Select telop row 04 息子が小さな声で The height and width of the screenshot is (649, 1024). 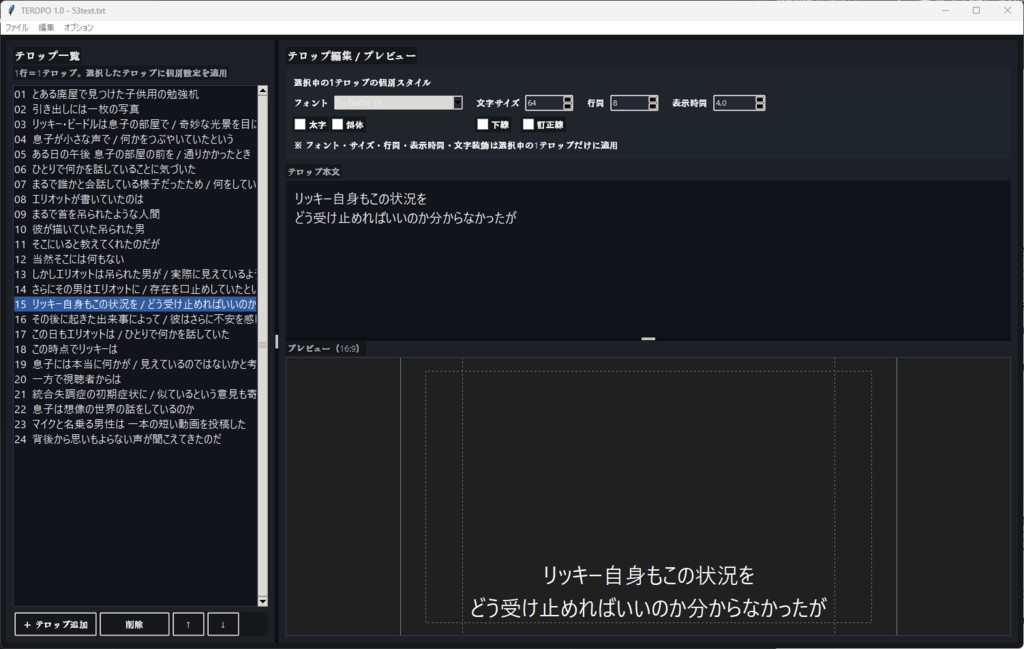(x=135, y=139)
